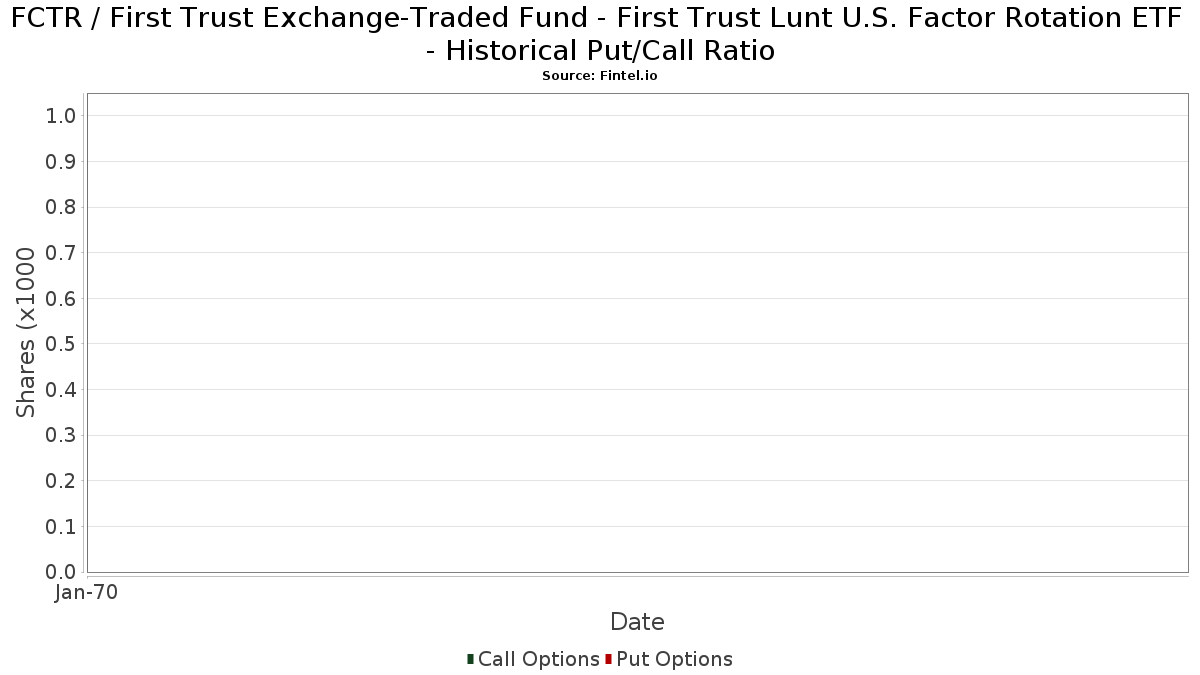Click the Source: Fintel.io subtitle
Viewport: 1200px width, 675px height.
coord(600,76)
